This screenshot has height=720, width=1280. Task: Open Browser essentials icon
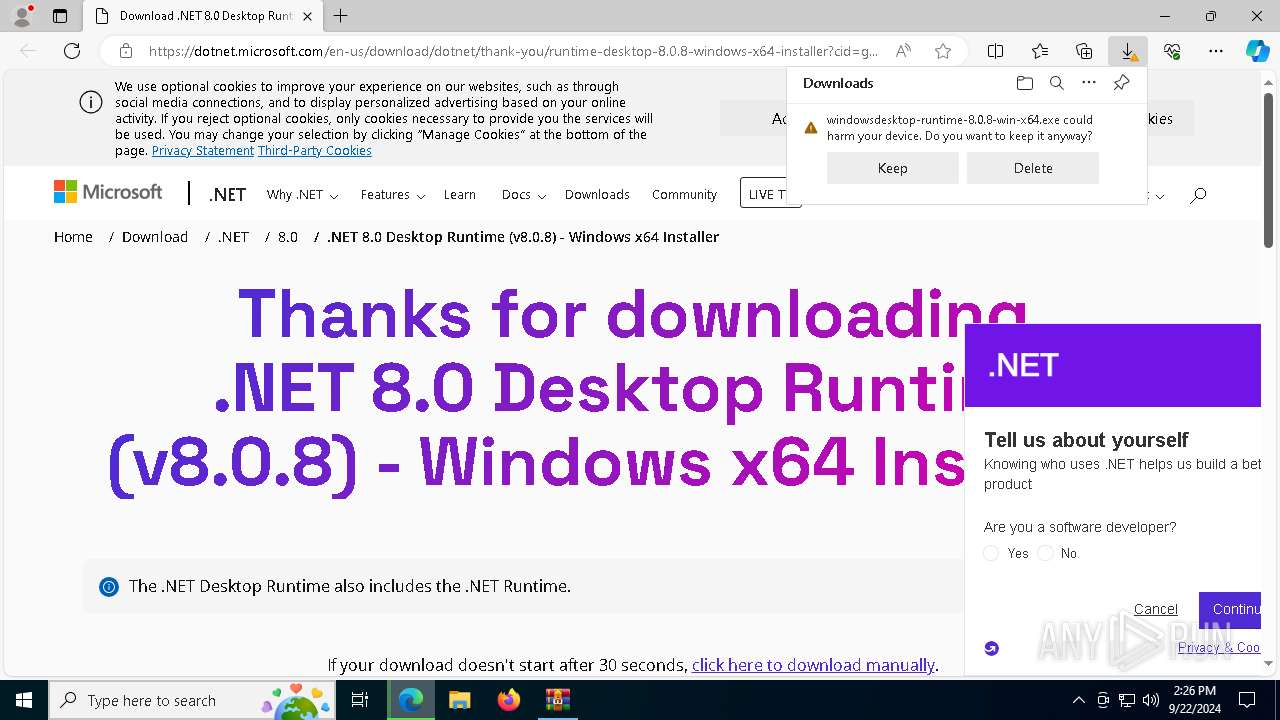pyautogui.click(x=1172, y=51)
